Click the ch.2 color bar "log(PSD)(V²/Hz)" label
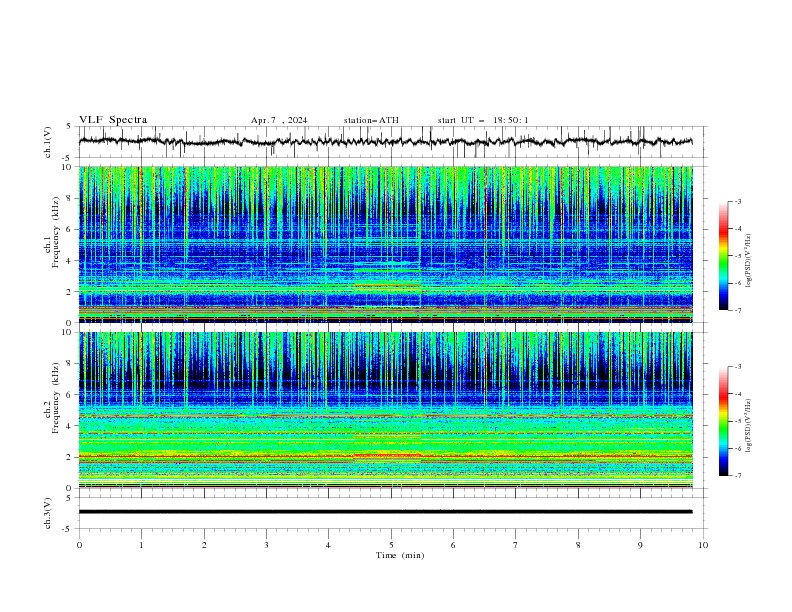 (x=749, y=425)
